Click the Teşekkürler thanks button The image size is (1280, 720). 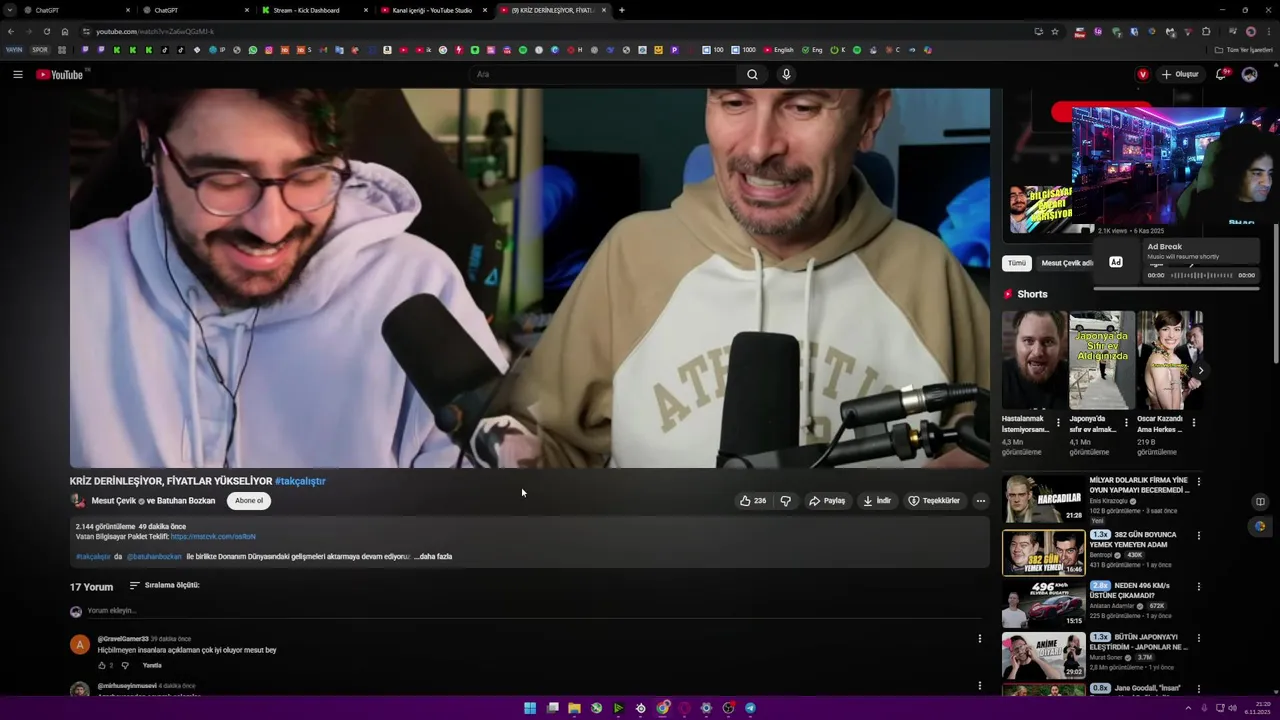[x=933, y=501]
